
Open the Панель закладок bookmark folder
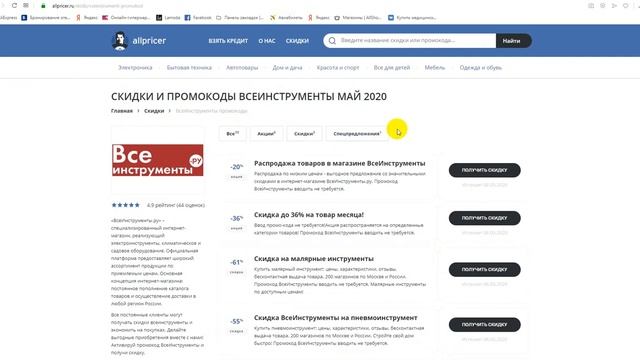coord(240,18)
